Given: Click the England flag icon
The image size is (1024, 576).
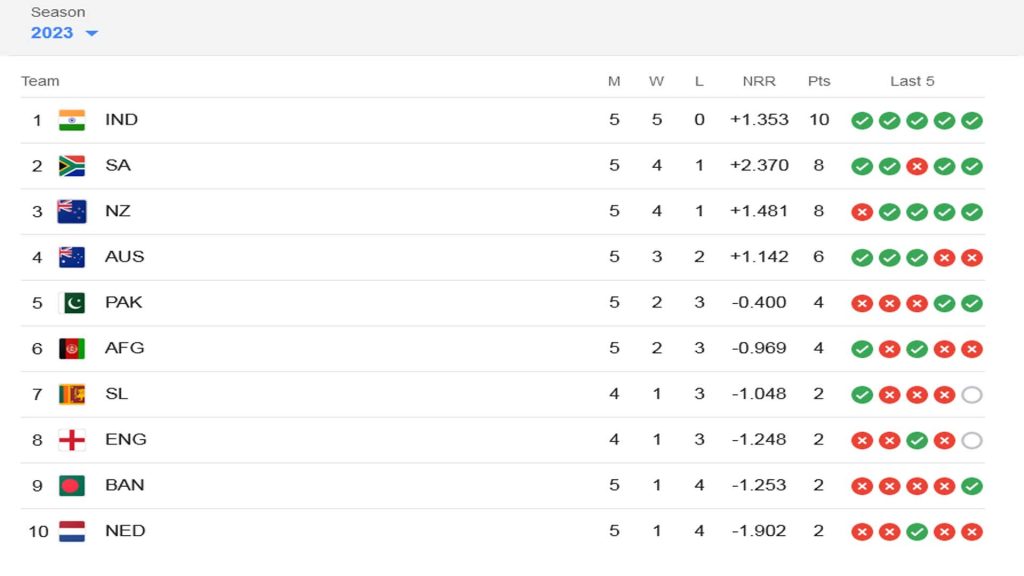Looking at the screenshot, I should [72, 440].
